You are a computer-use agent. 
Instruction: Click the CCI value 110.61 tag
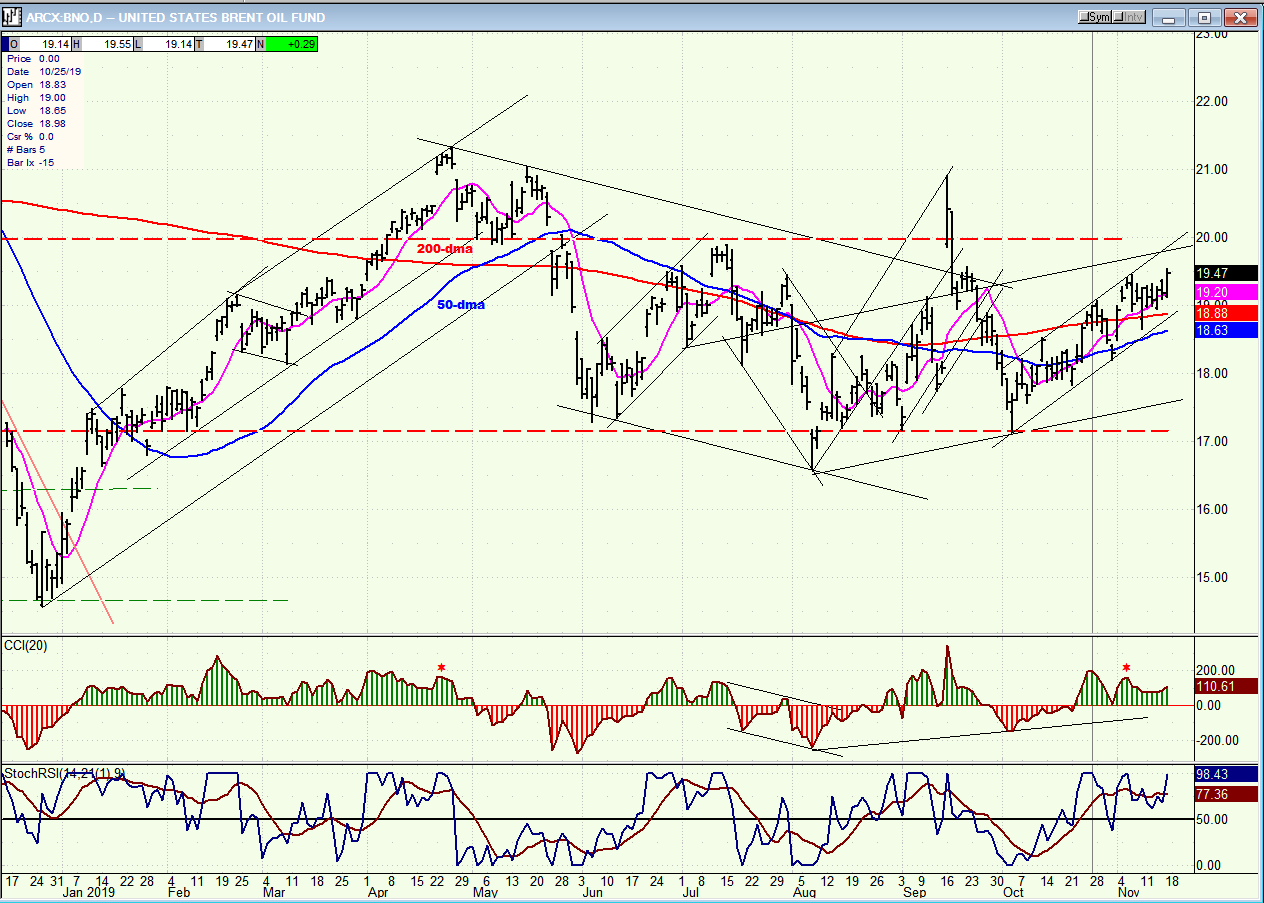click(x=1225, y=687)
